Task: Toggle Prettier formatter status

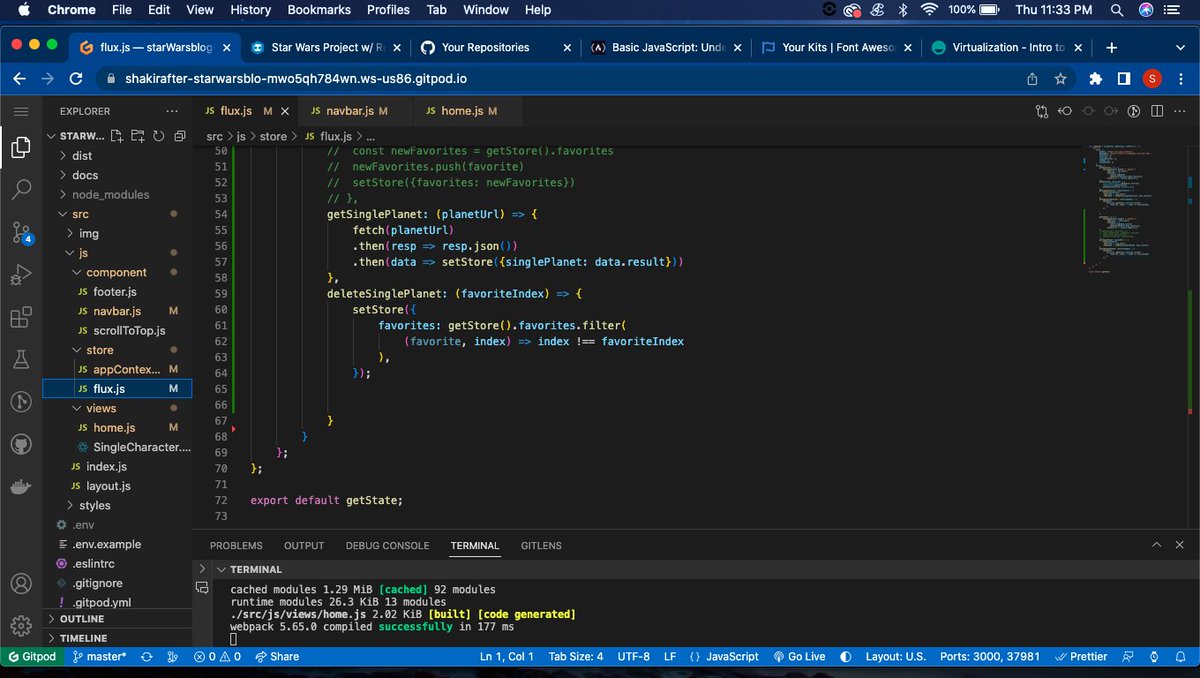Action: 1080,657
